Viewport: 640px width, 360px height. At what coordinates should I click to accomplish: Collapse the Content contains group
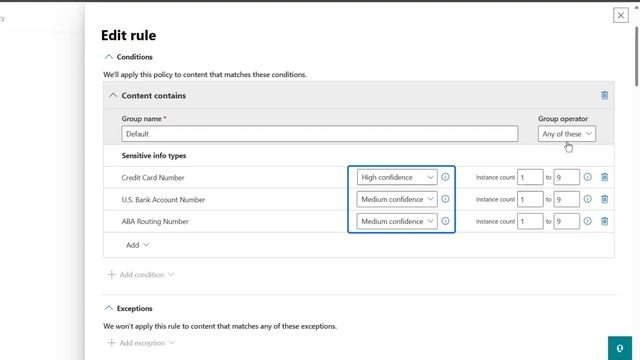point(113,96)
